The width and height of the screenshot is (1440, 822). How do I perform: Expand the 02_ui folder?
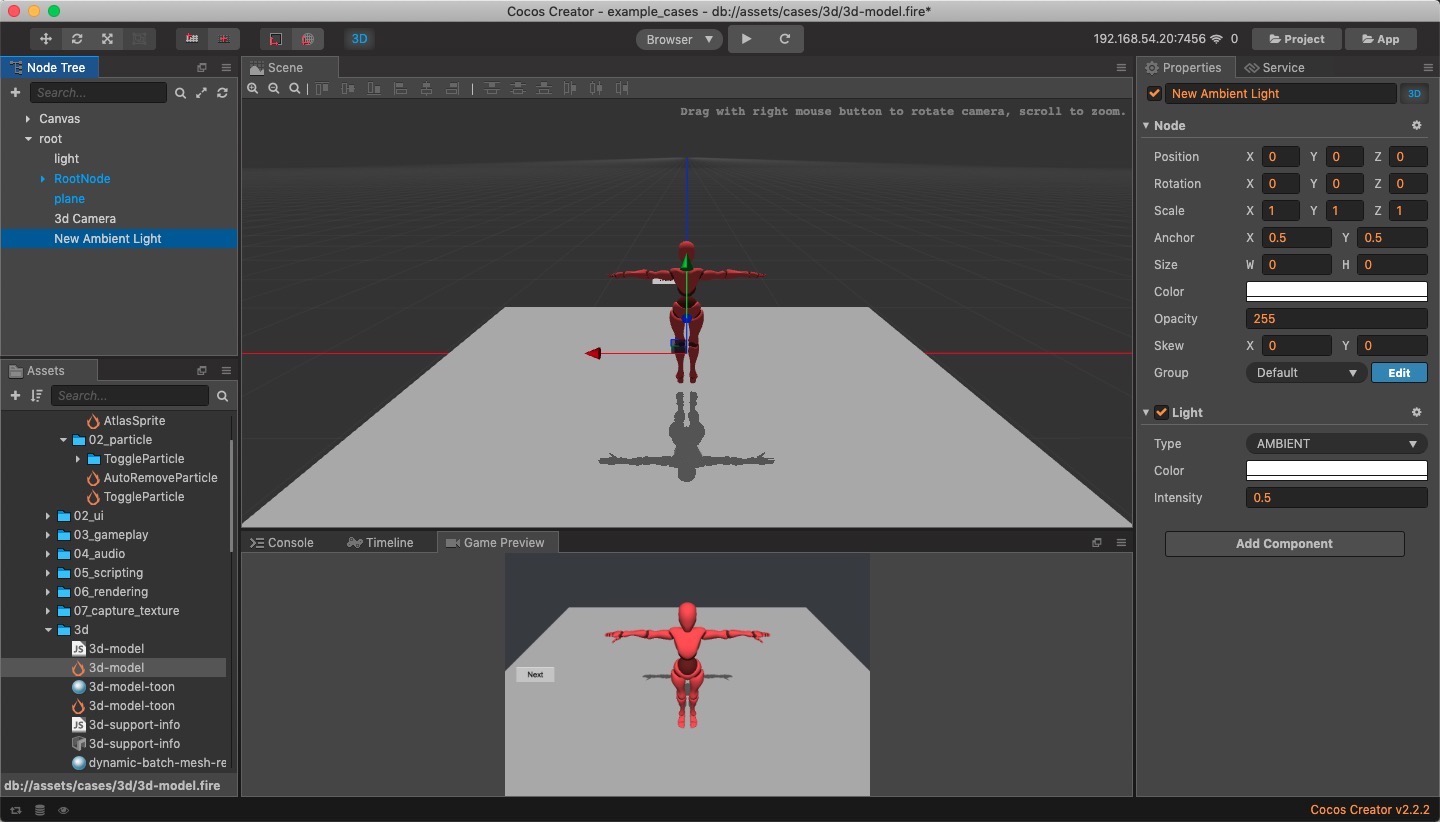click(x=48, y=516)
